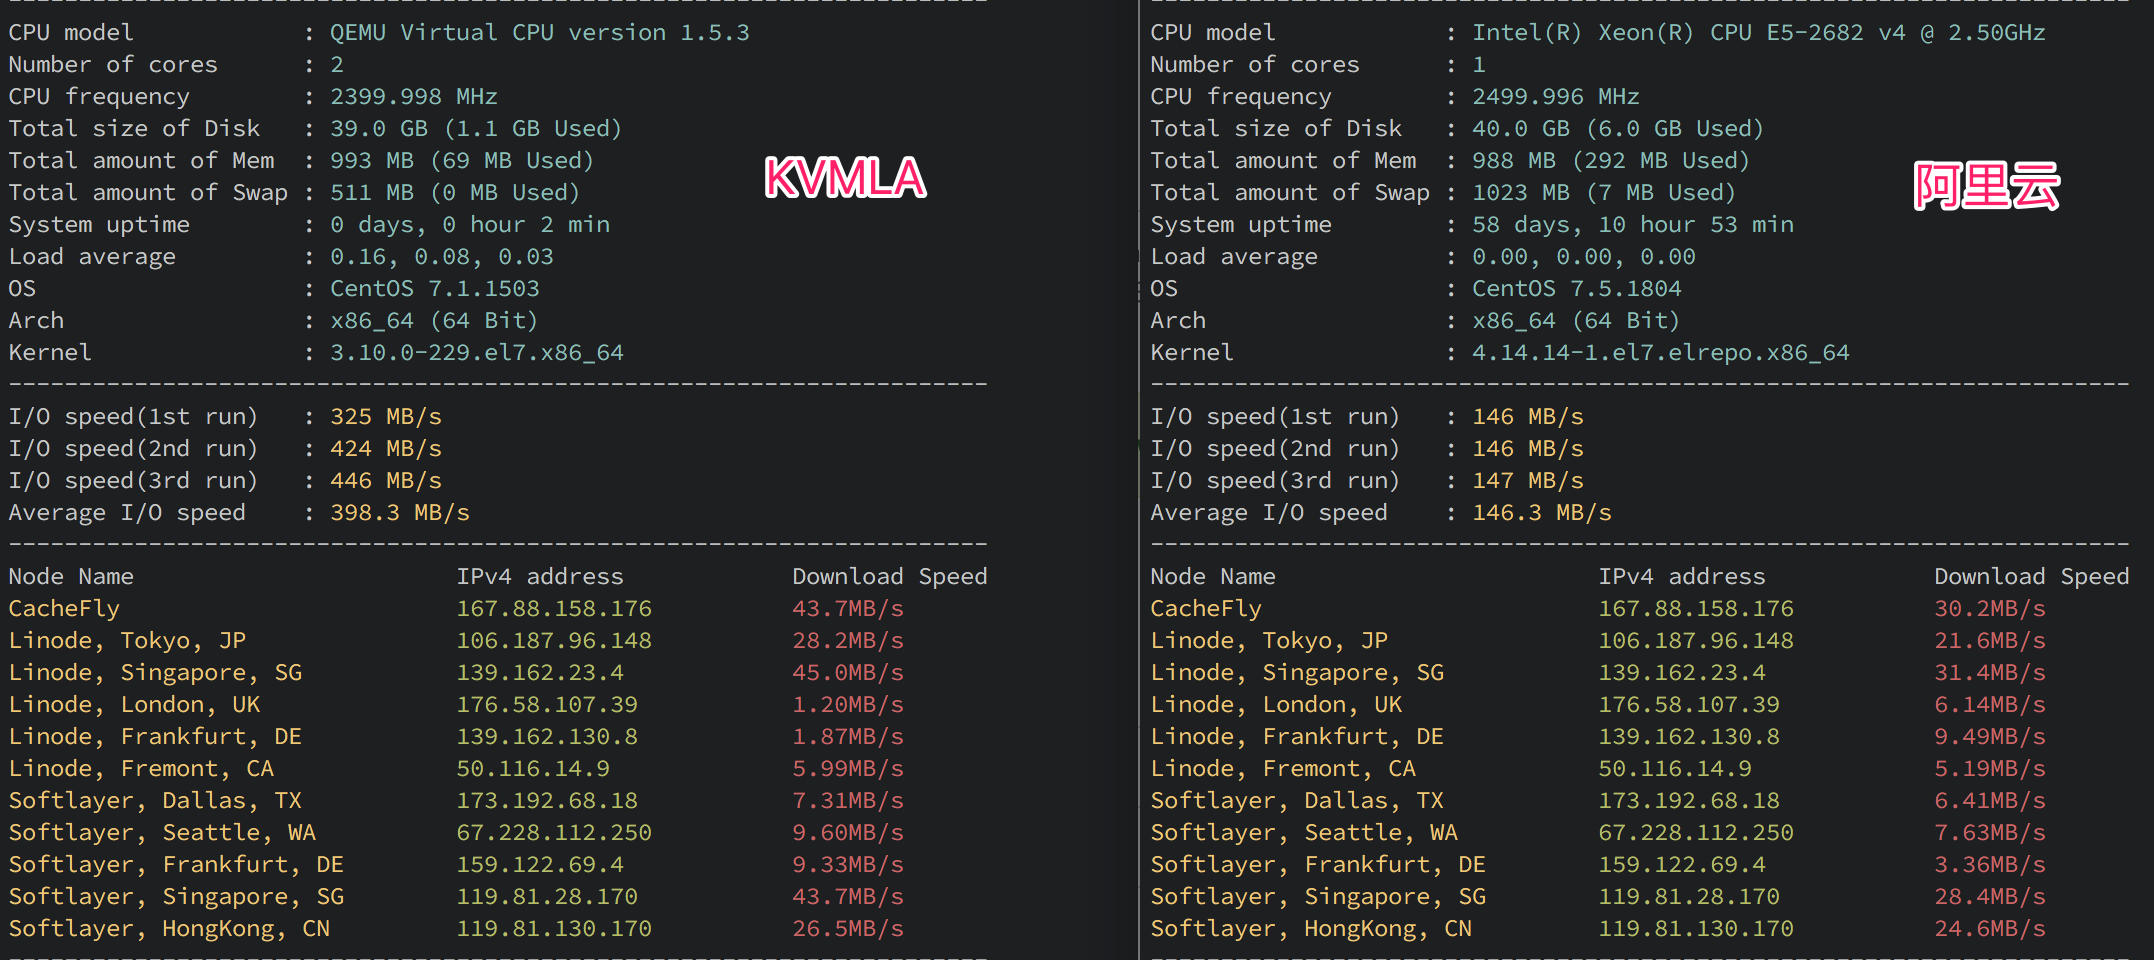Click the Intel Xeon E5-2682 CPU model text
The width and height of the screenshot is (2154, 960).
pyautogui.click(x=1758, y=32)
